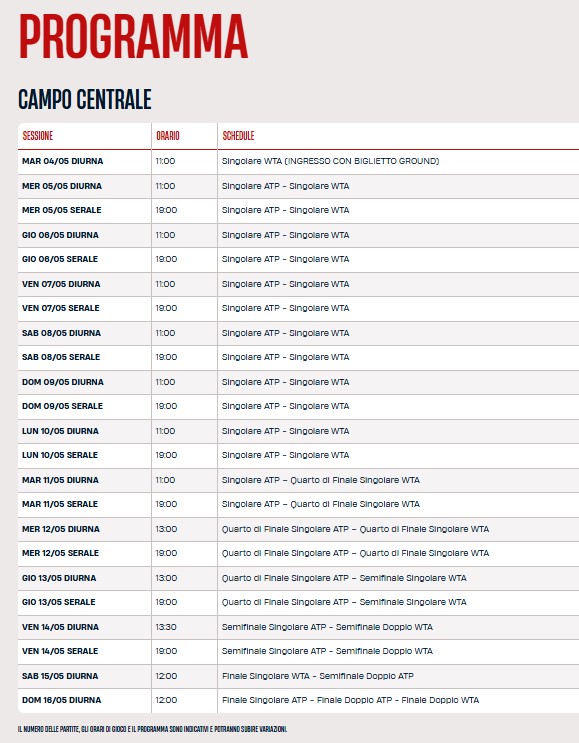The height and width of the screenshot is (743, 579).
Task: Click the GIO 13/05 SERALE session
Action: (59, 602)
